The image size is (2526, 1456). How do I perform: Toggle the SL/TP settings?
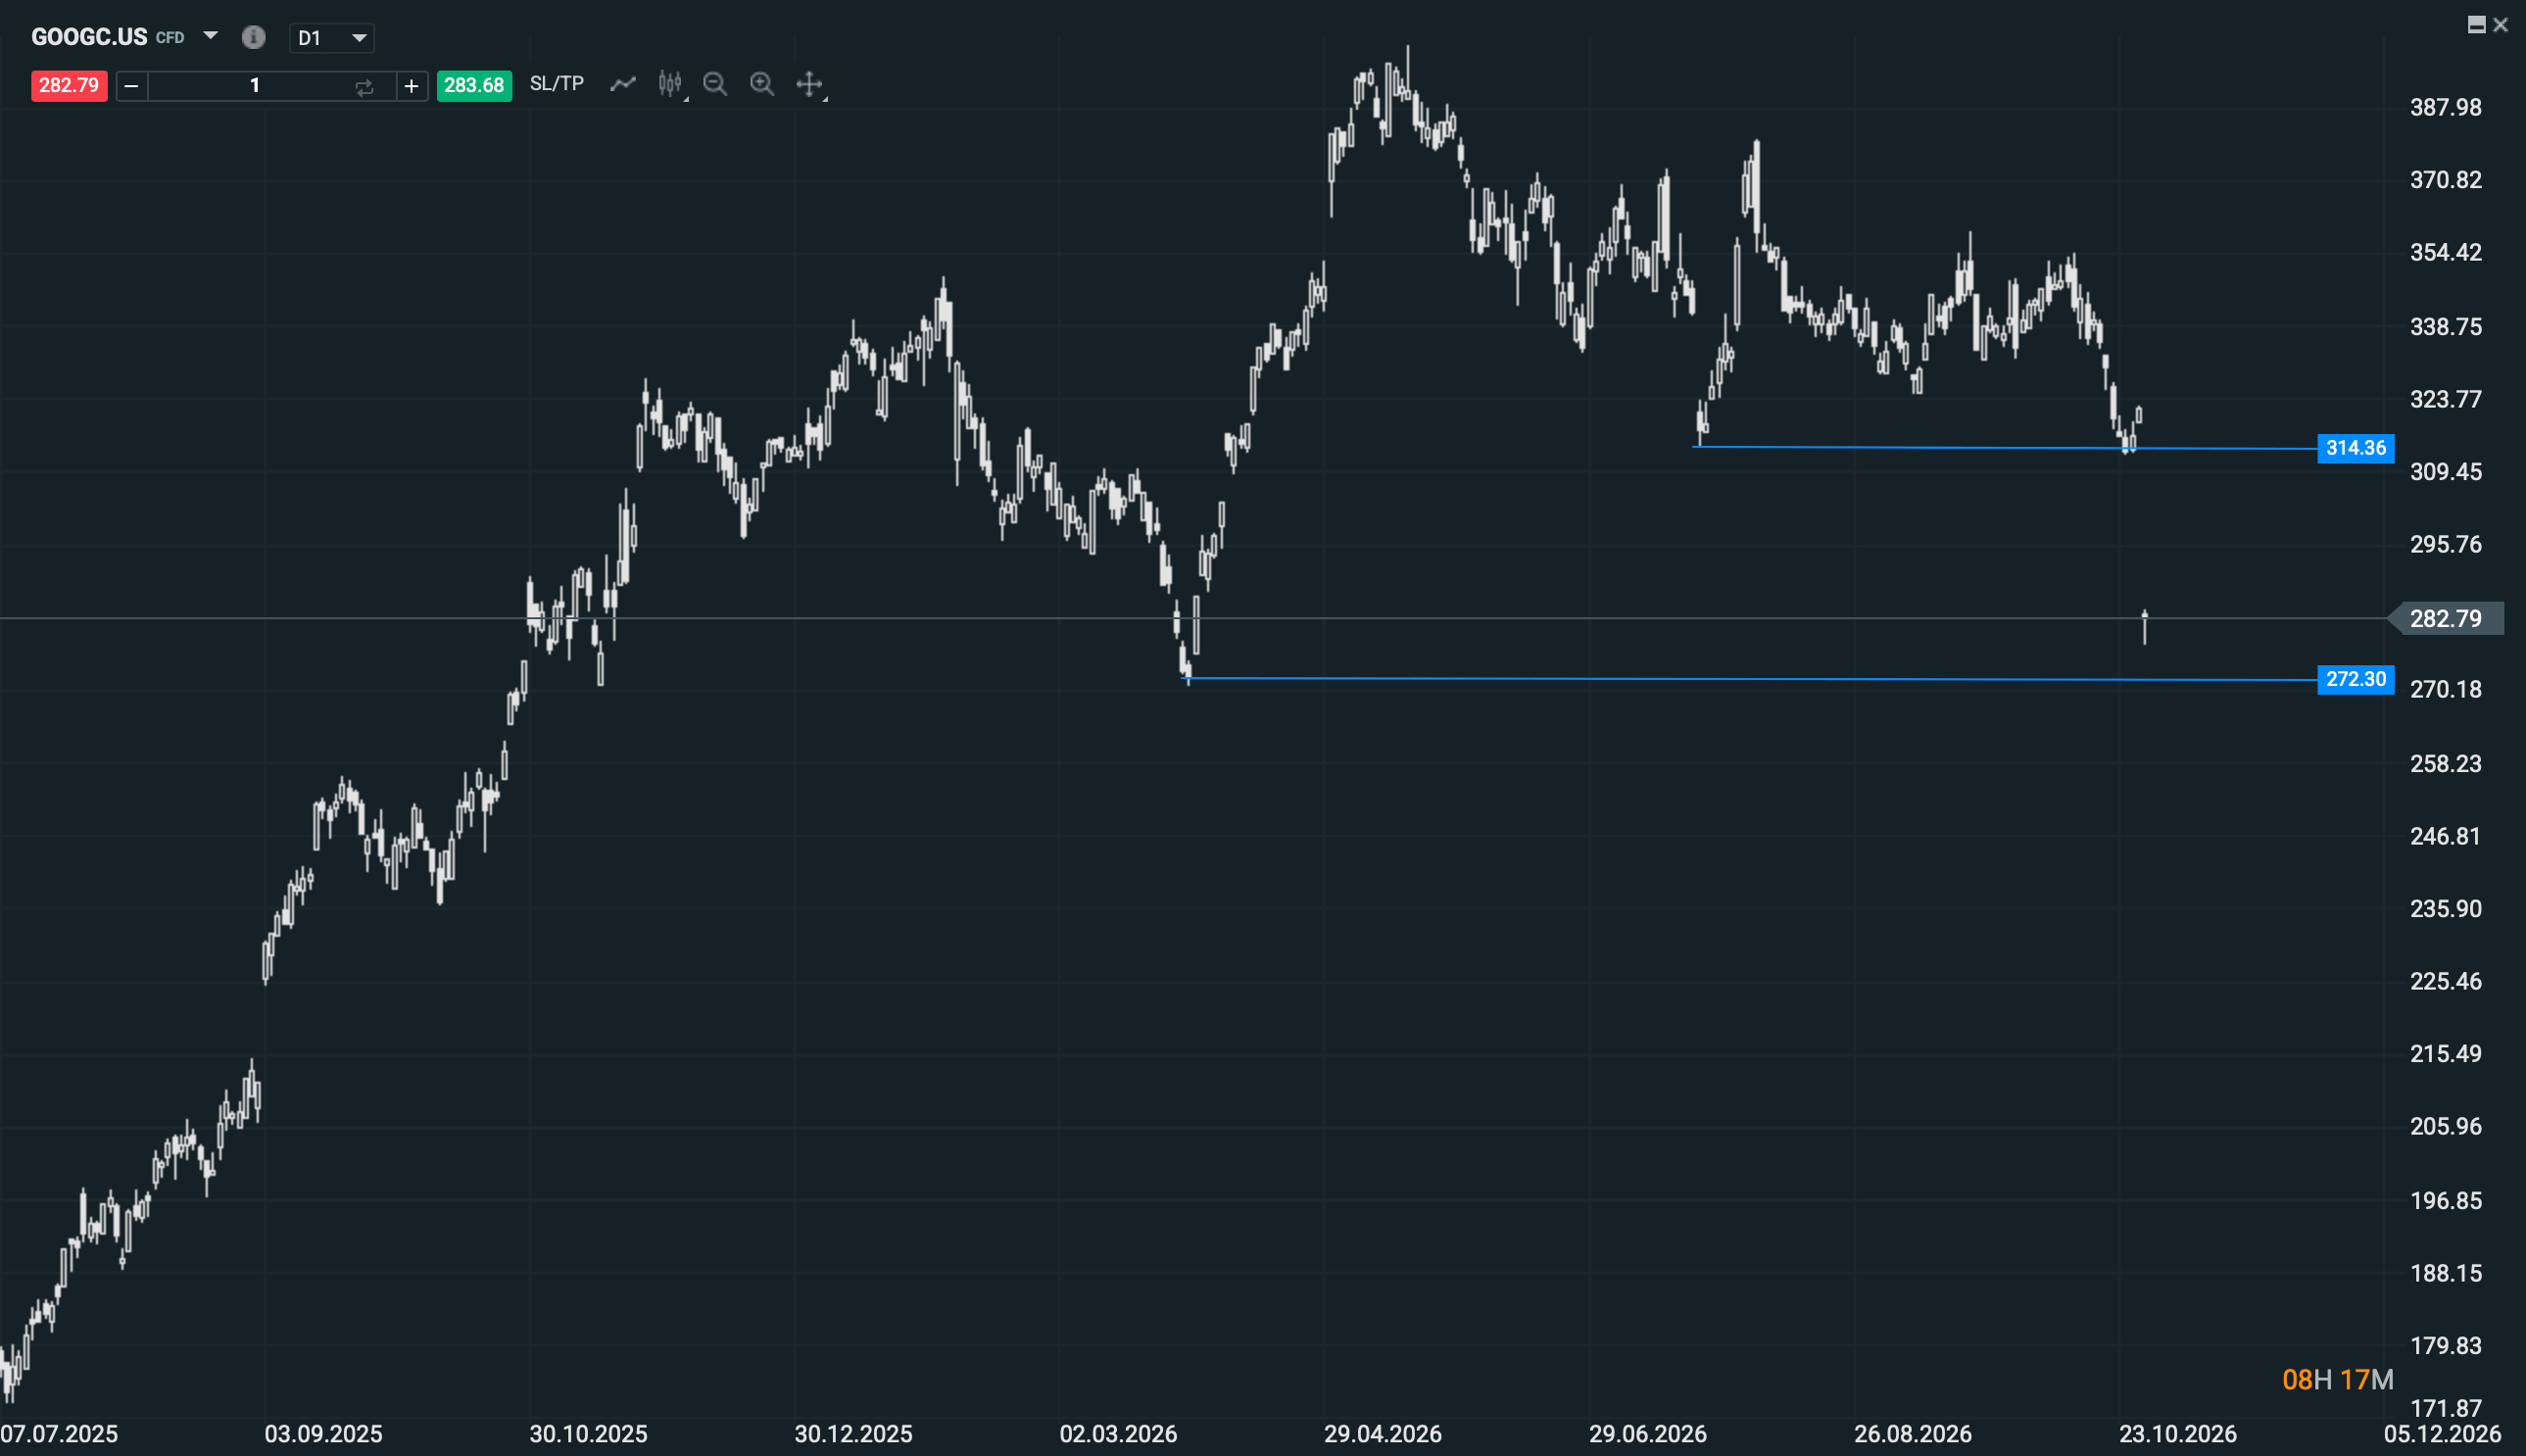pos(557,84)
